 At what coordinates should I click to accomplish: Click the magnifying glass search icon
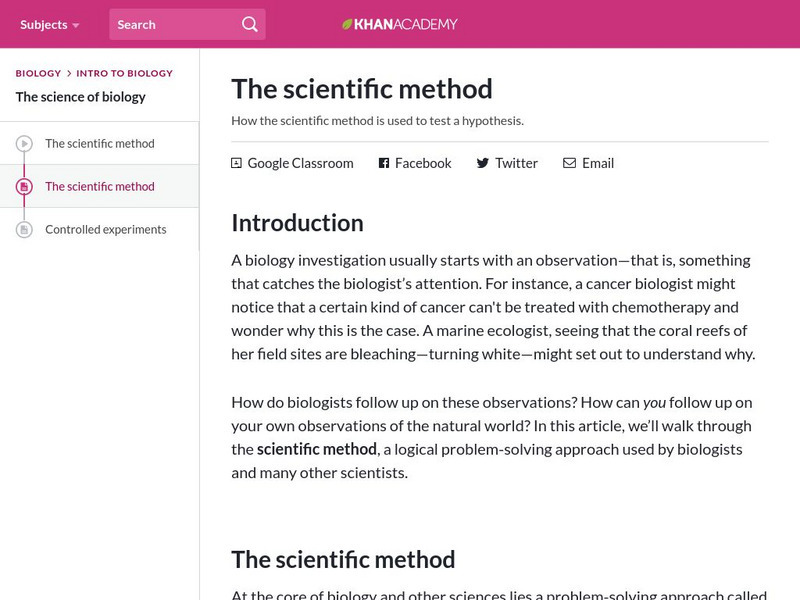click(248, 24)
